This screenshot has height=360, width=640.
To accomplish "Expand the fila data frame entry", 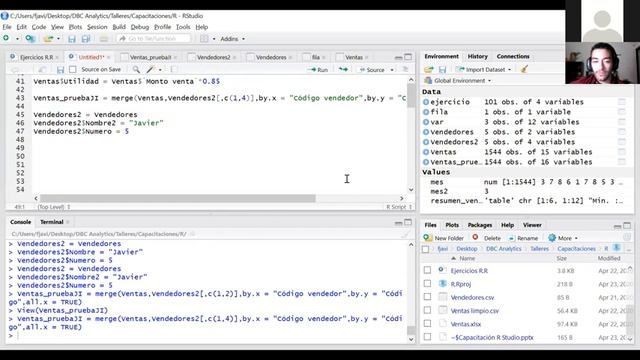I will (426, 112).
